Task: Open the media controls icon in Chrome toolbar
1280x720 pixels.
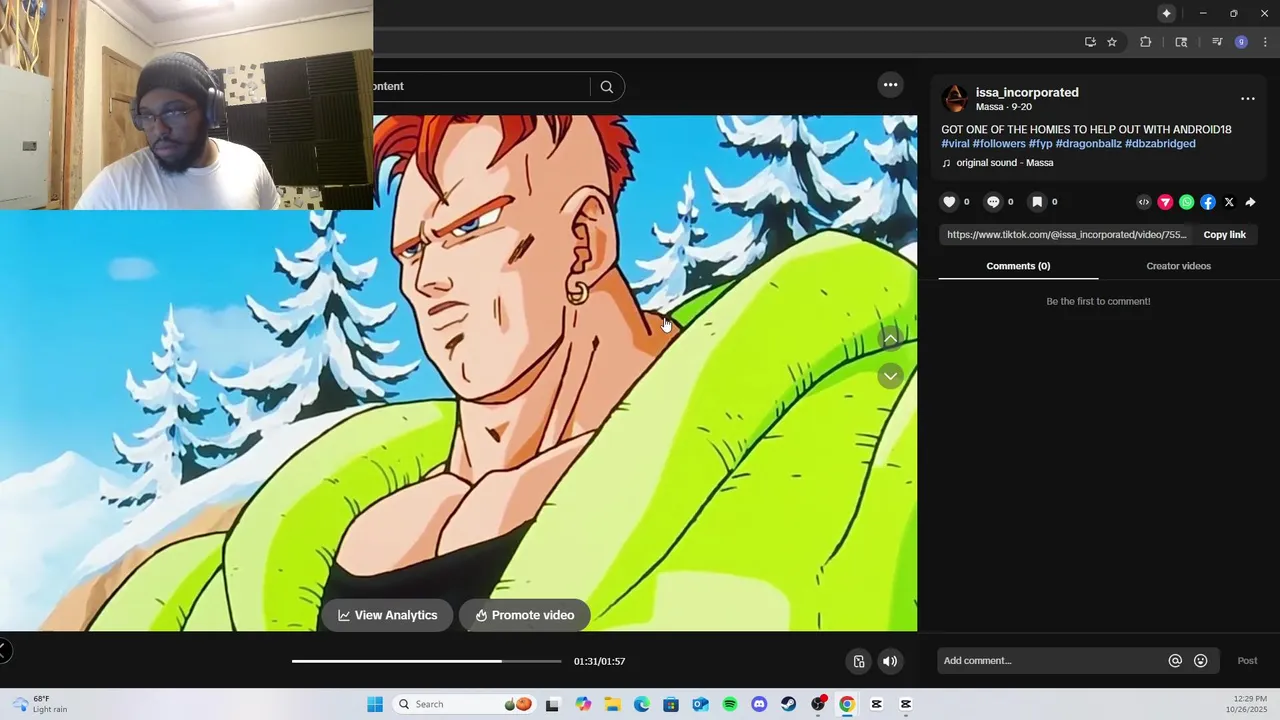Action: [x=1217, y=42]
